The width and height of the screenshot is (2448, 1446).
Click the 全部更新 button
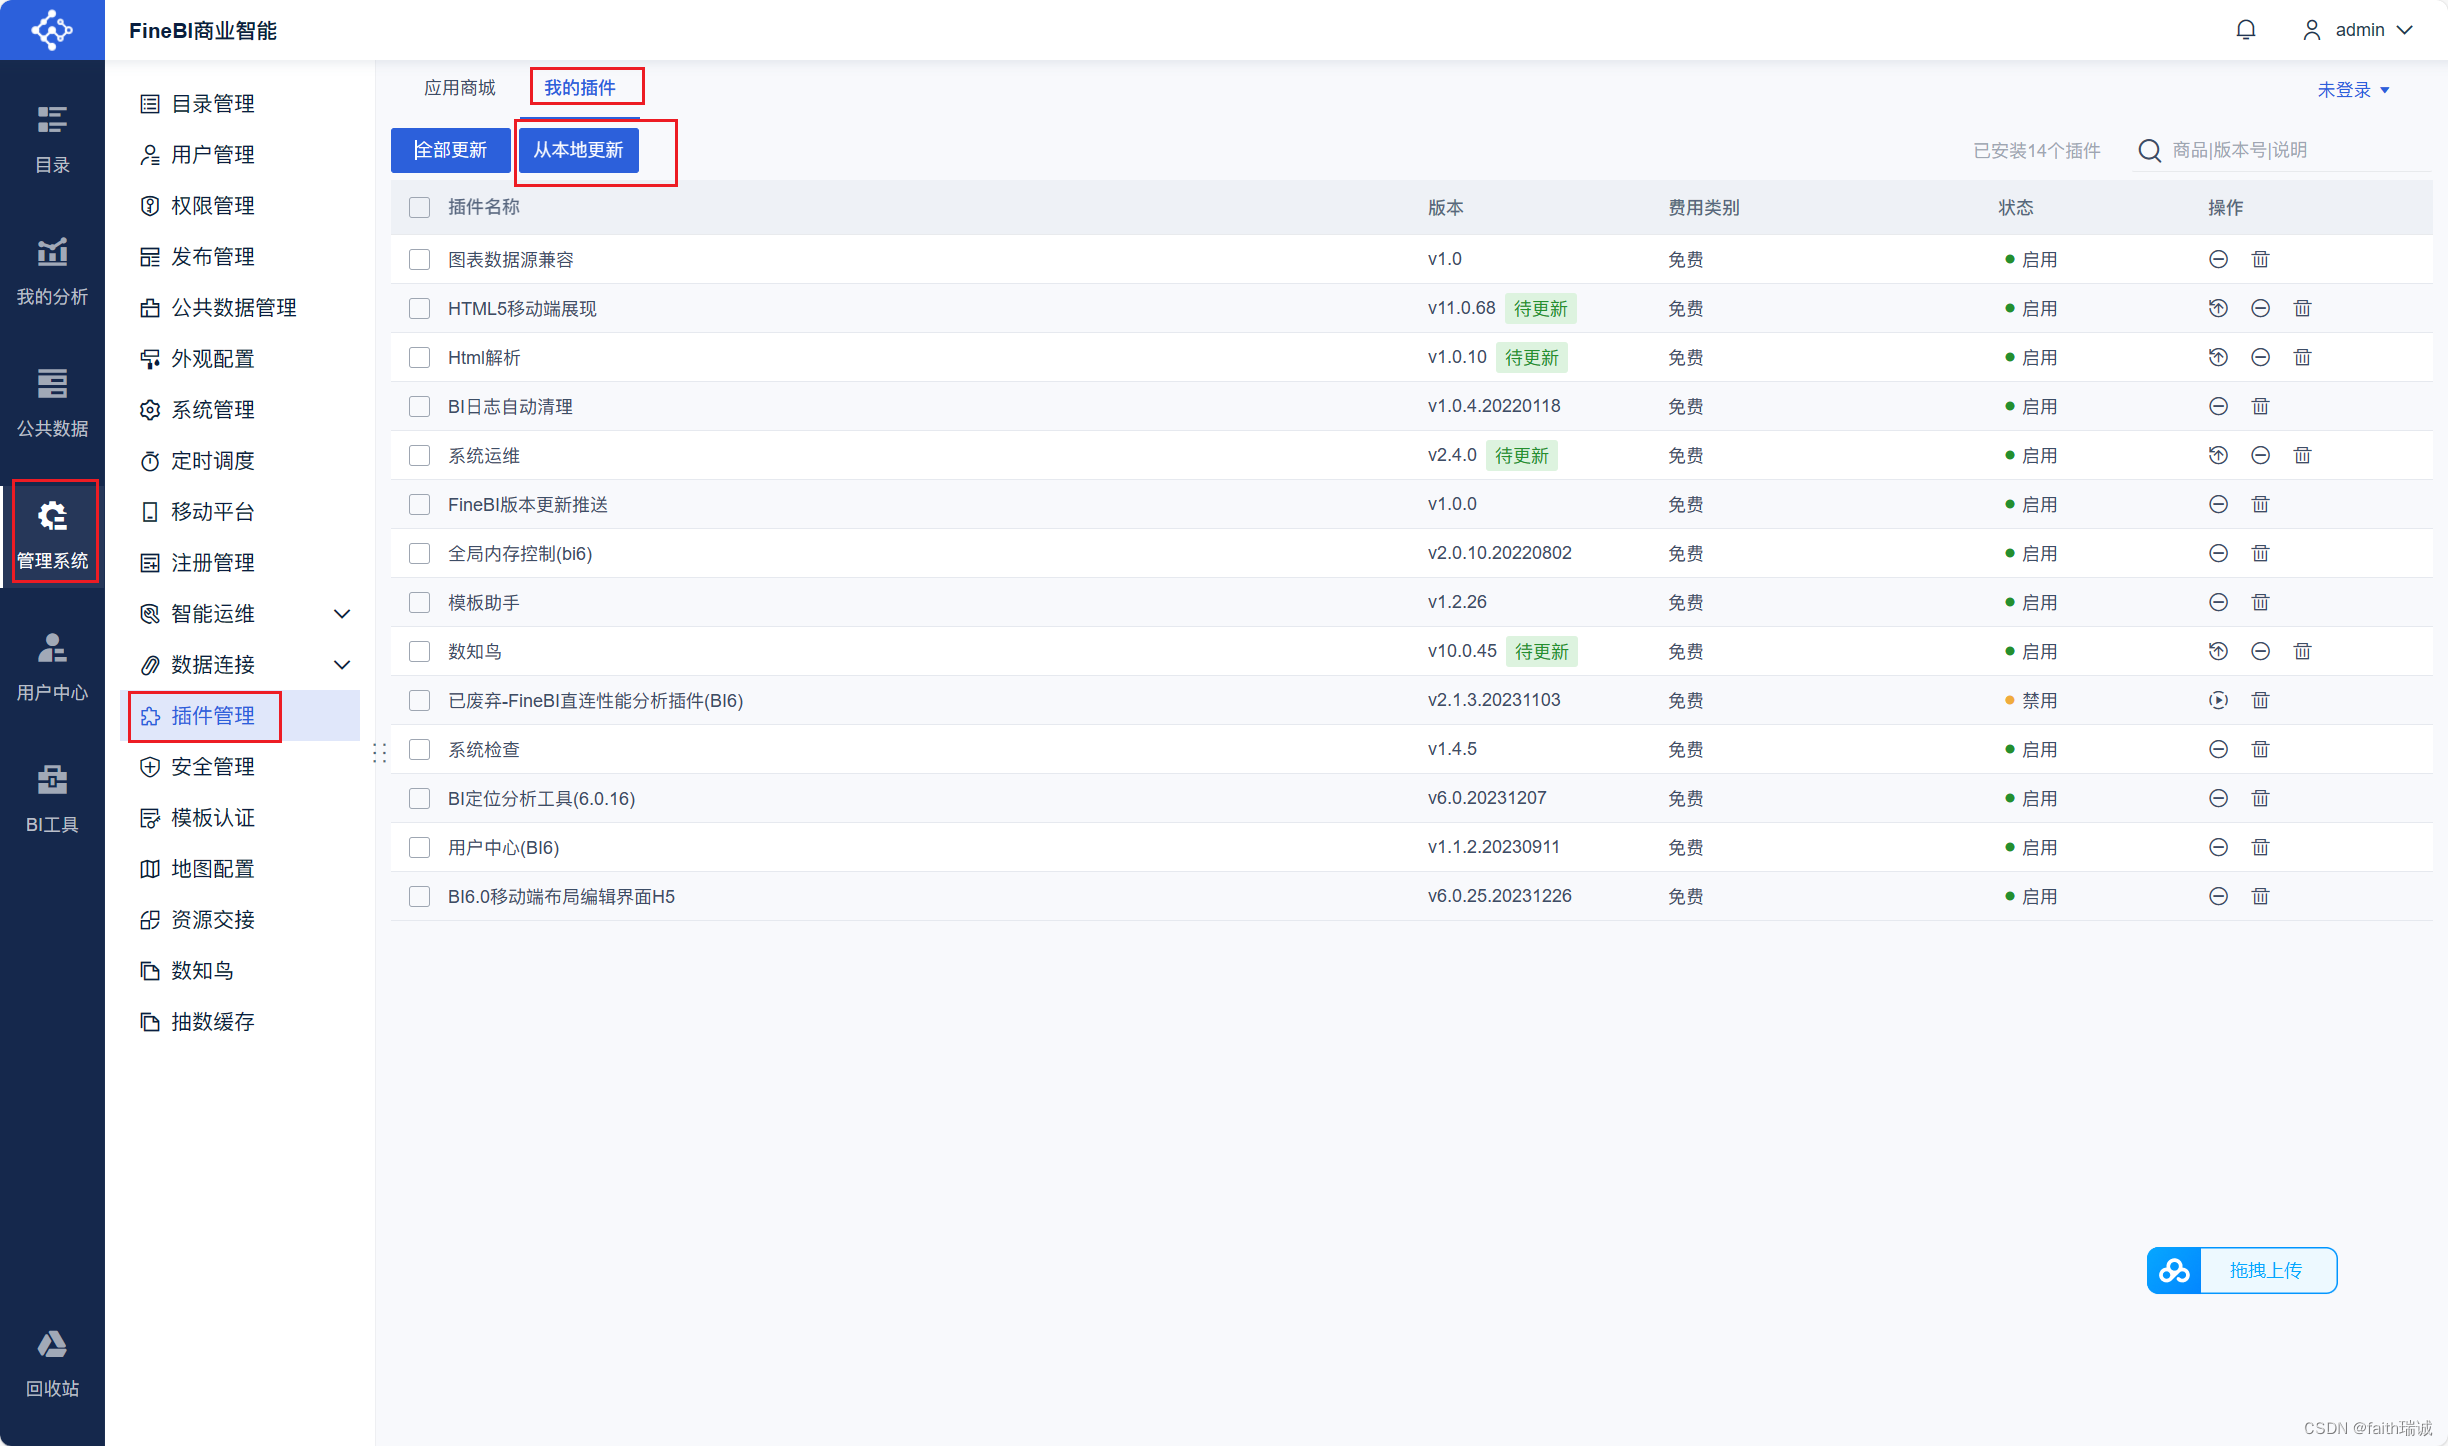click(450, 151)
